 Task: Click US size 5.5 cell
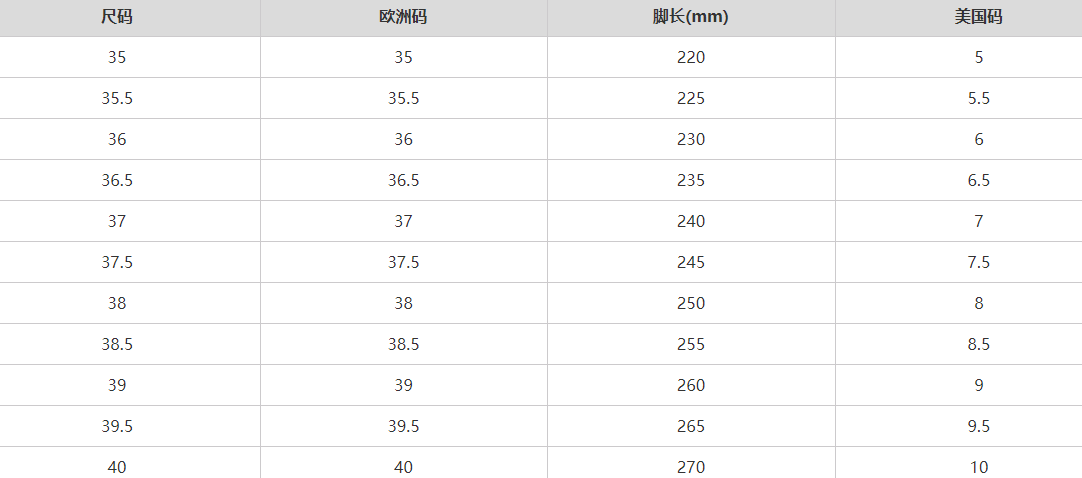(x=978, y=98)
